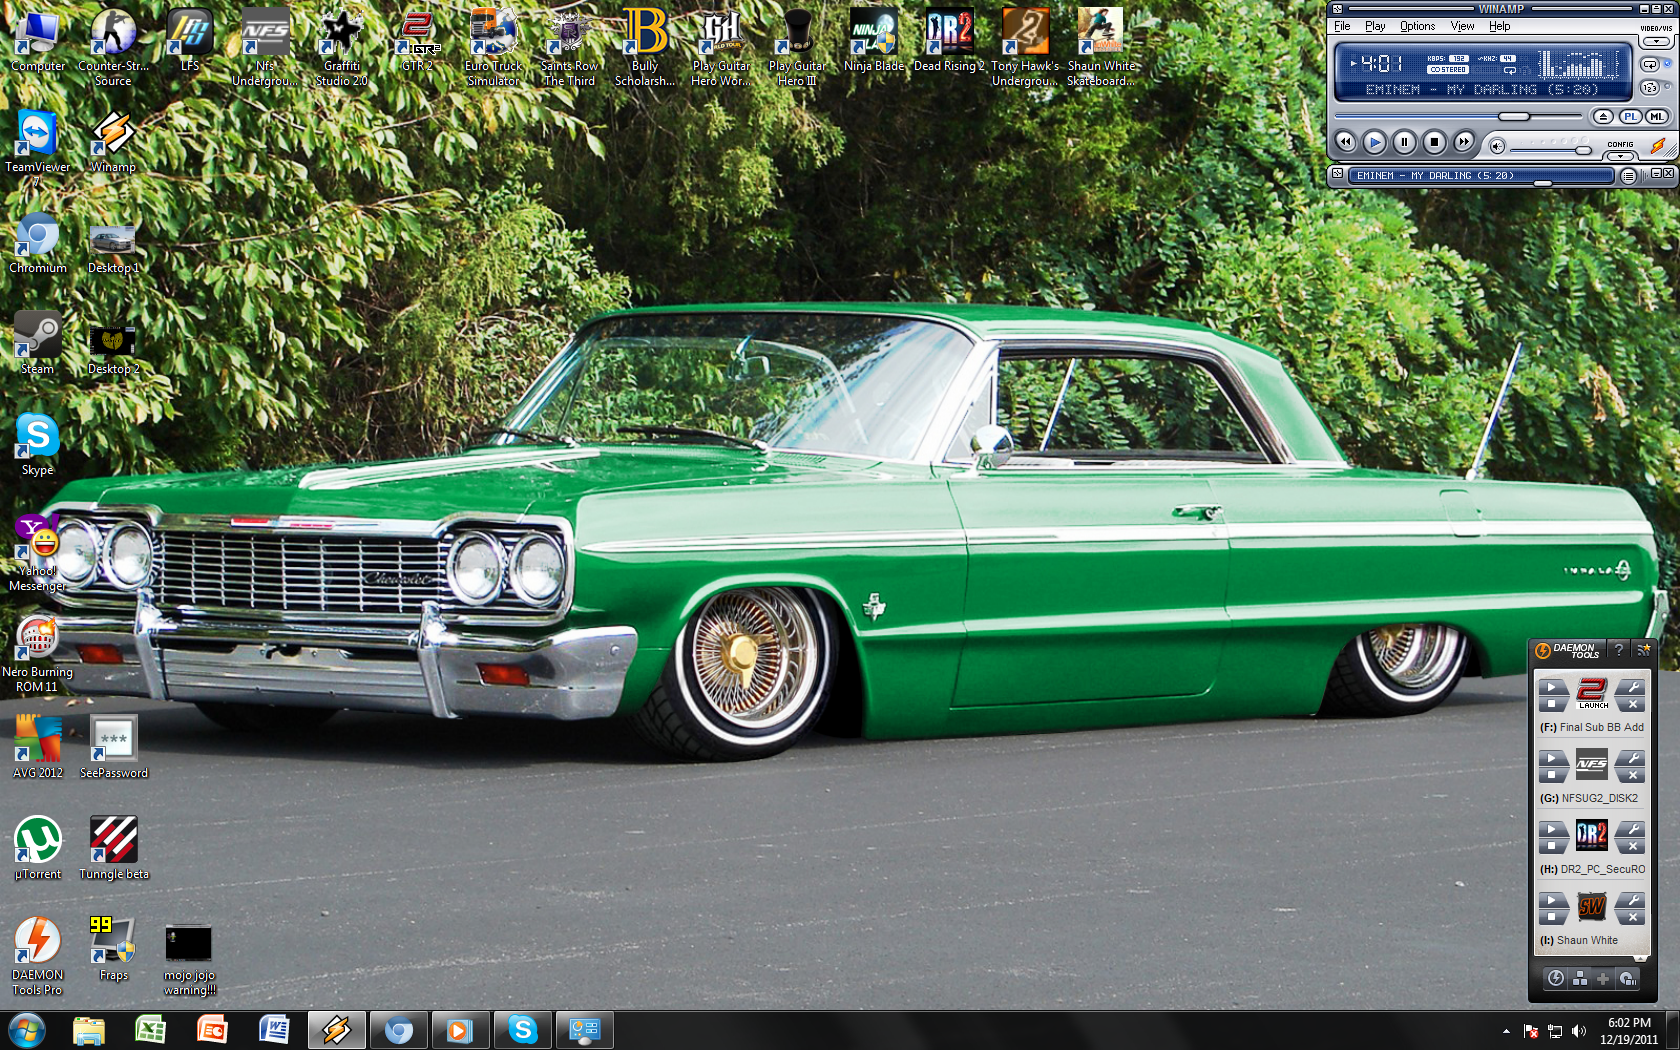
Task: Open the Euro Truck Simulator shortcut
Action: coord(494,46)
